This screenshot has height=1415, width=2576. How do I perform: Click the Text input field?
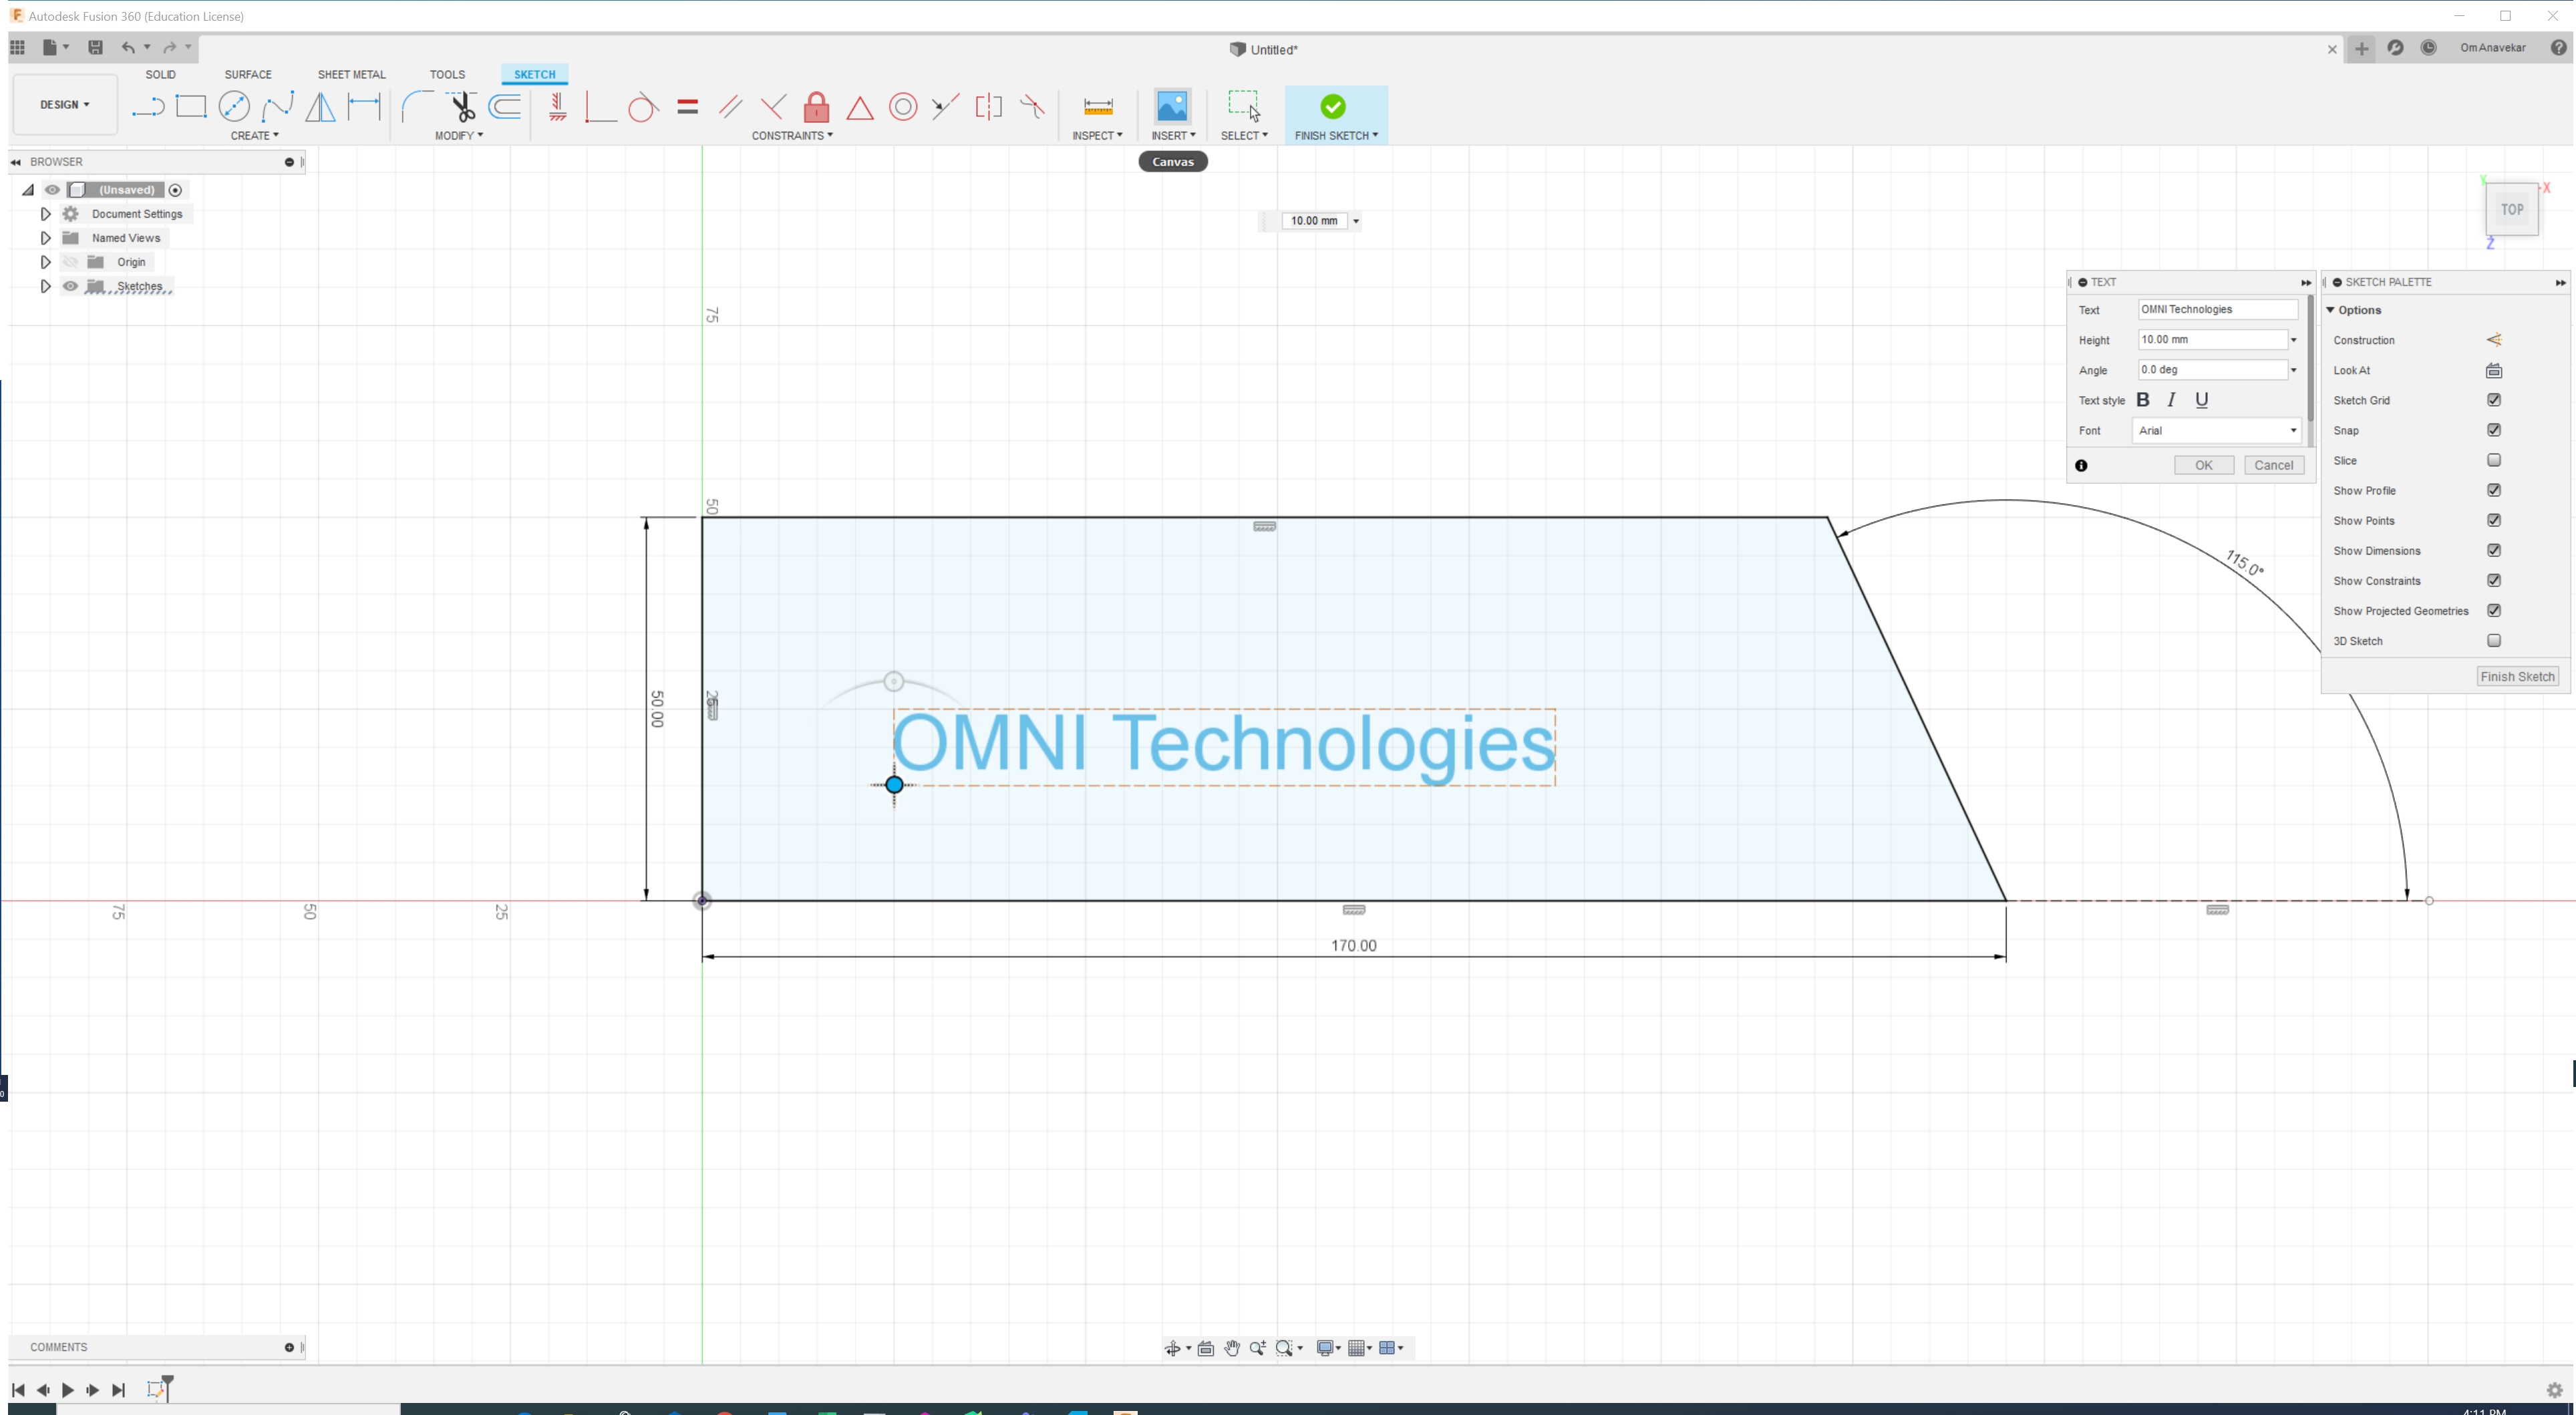click(x=2217, y=309)
